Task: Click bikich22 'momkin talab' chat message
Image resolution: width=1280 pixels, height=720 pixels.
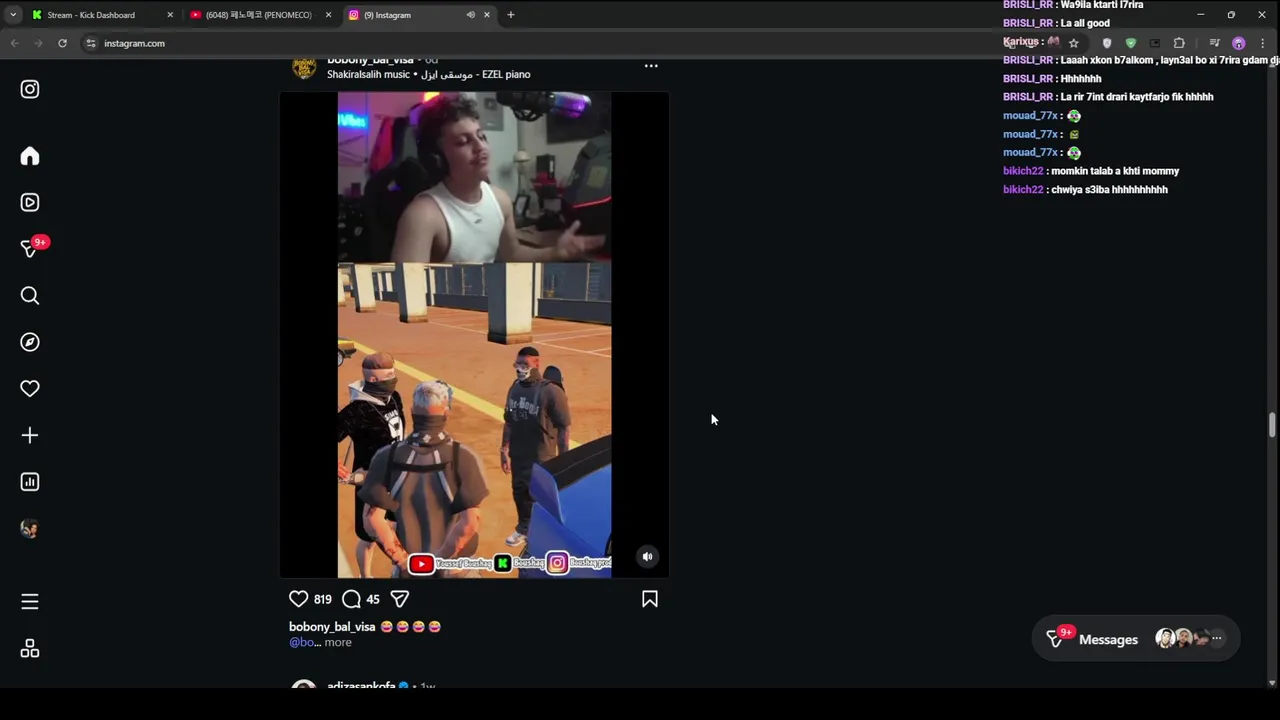Action: (1091, 171)
